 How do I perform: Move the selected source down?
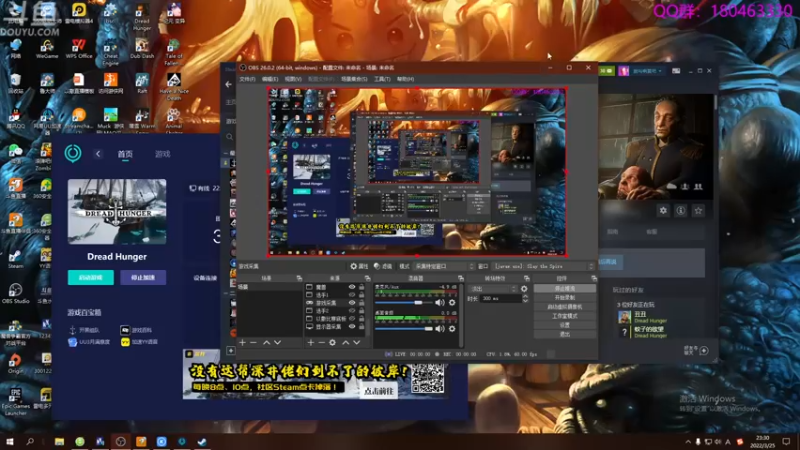[x=357, y=342]
